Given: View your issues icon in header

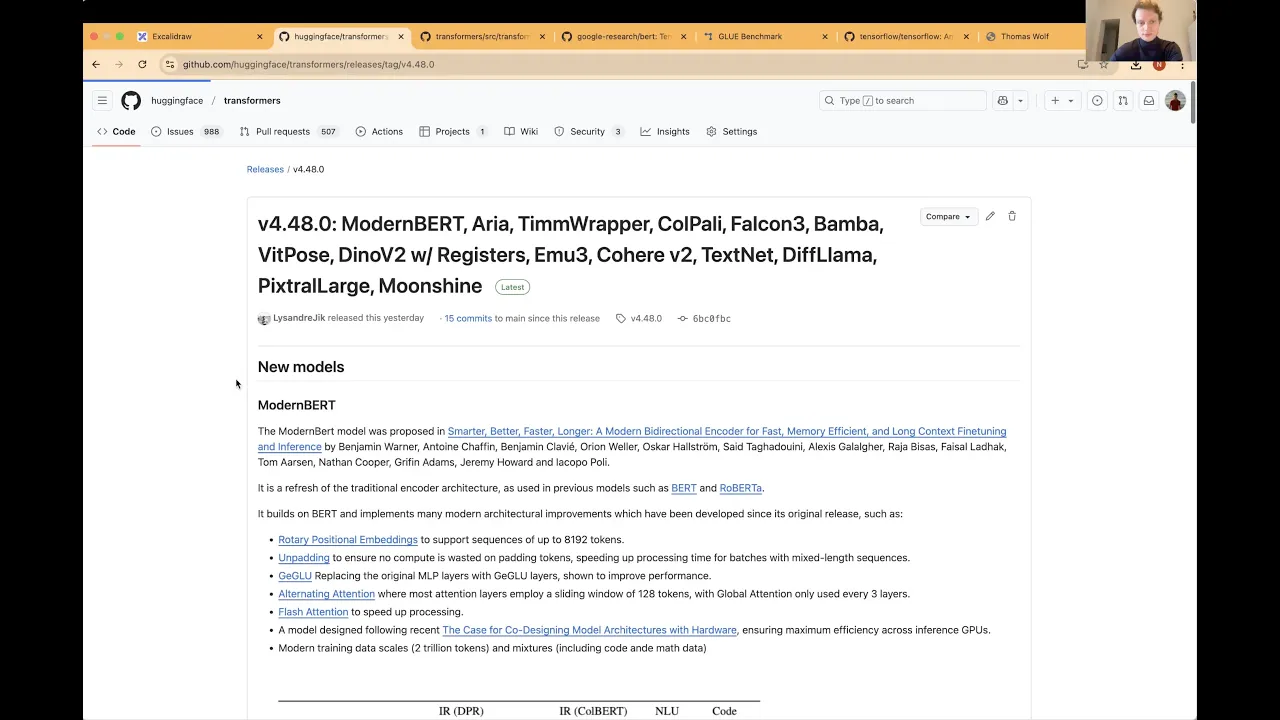Looking at the screenshot, I should 1097,100.
